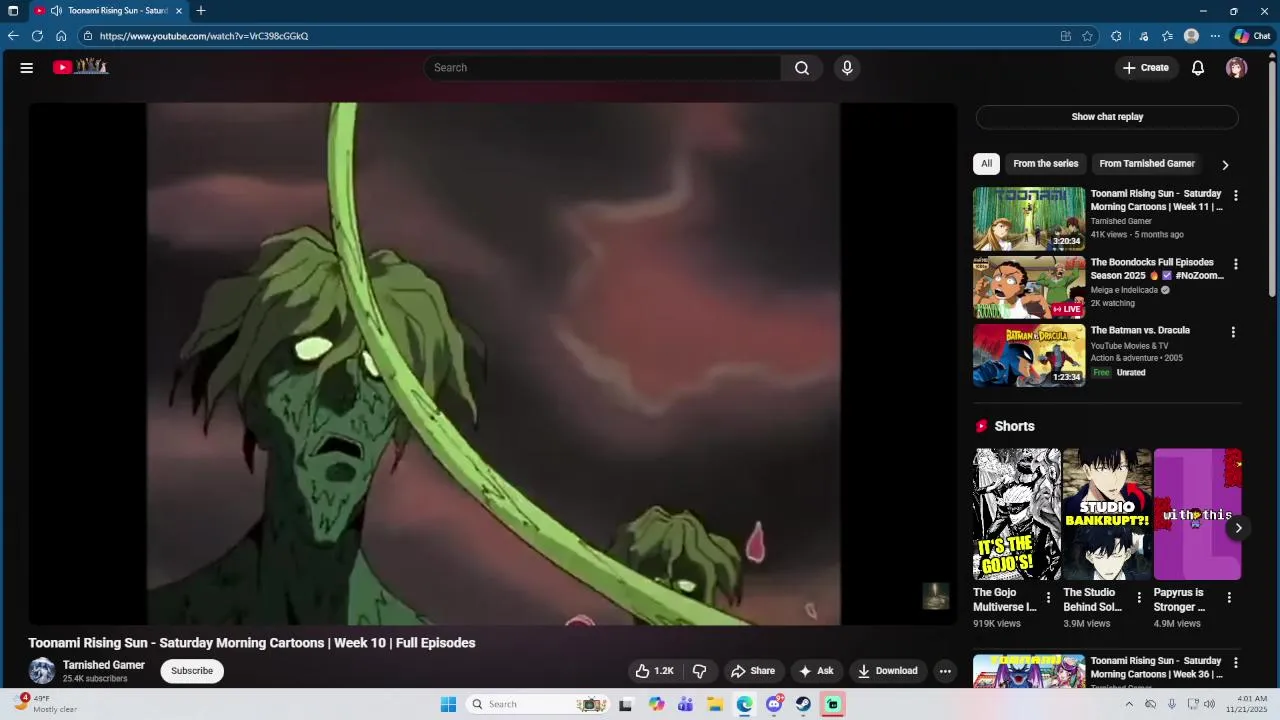
Task: Click the video player frame
Action: click(x=492, y=363)
